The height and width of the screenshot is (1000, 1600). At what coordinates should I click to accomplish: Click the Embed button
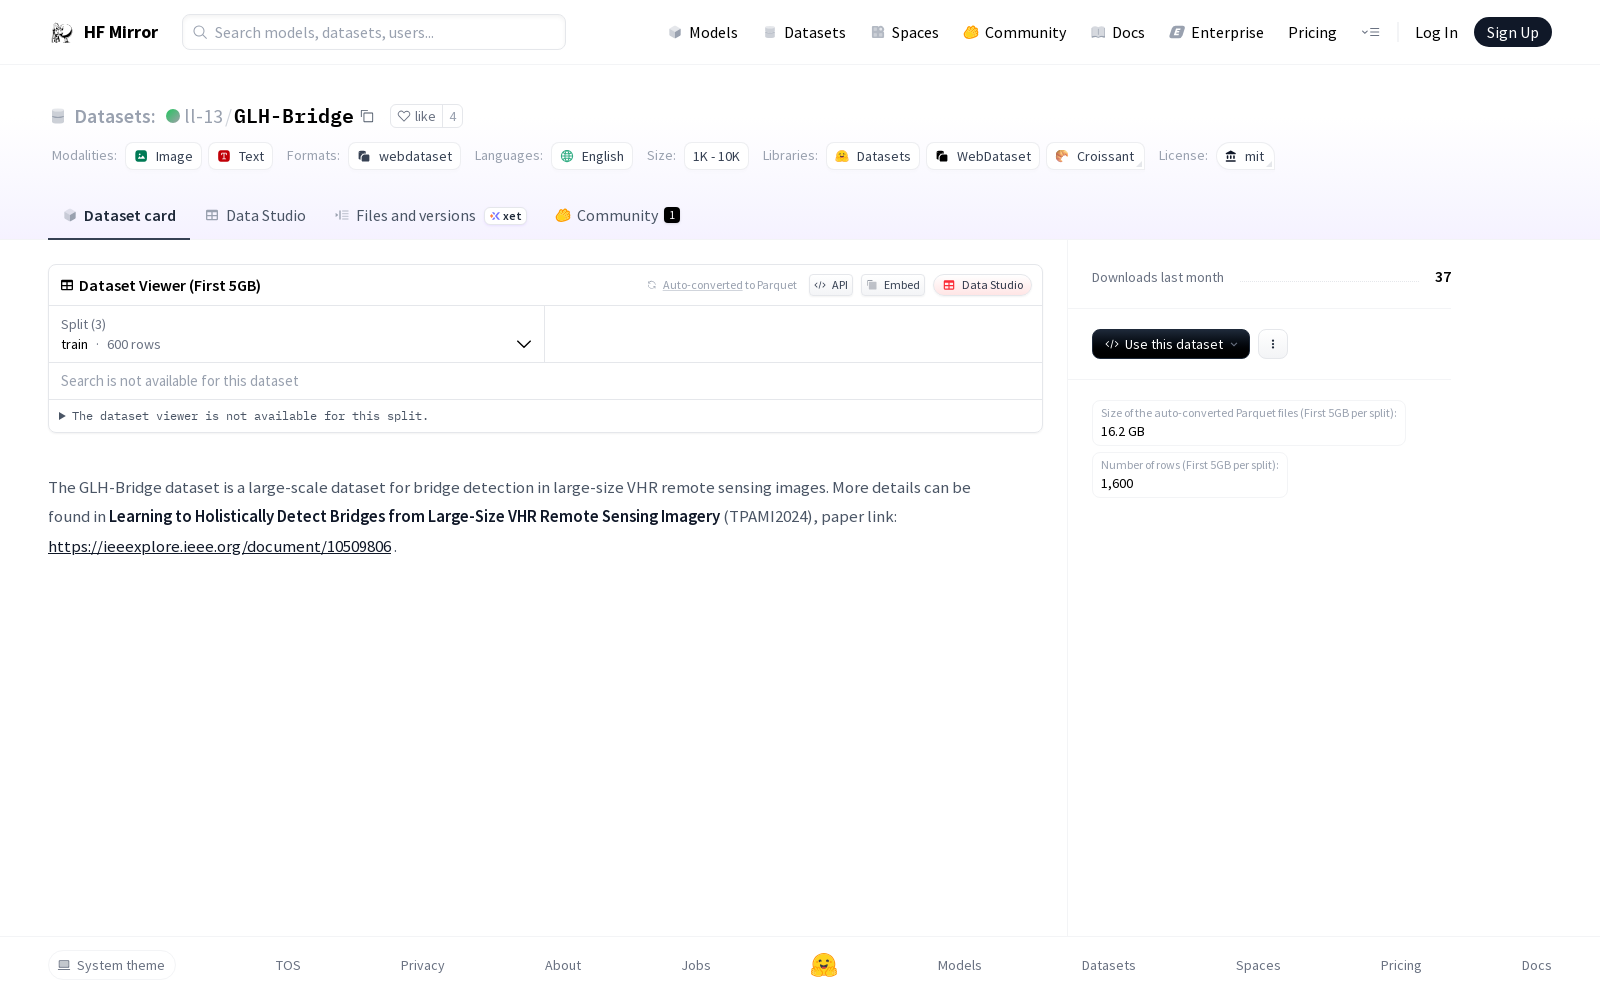point(893,285)
